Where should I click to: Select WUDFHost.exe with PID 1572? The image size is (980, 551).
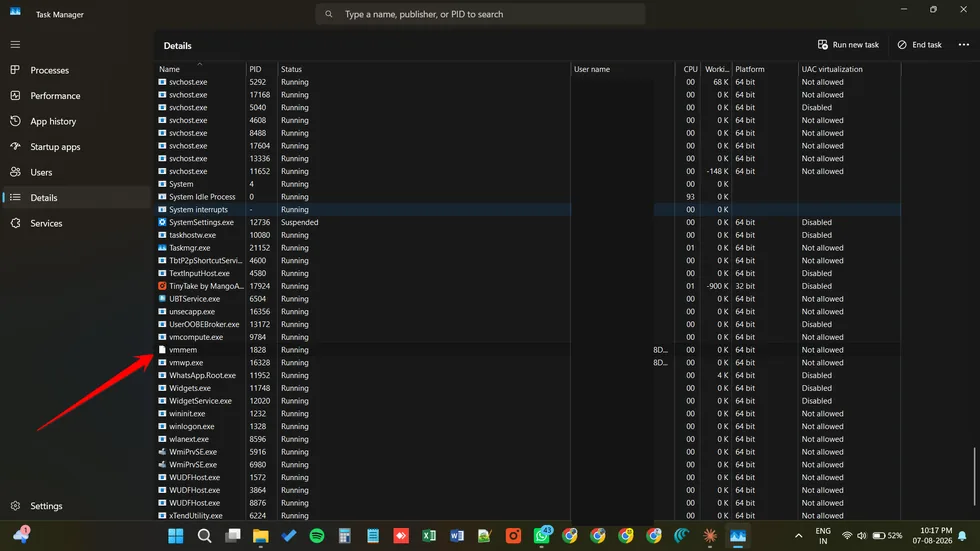pos(528,477)
